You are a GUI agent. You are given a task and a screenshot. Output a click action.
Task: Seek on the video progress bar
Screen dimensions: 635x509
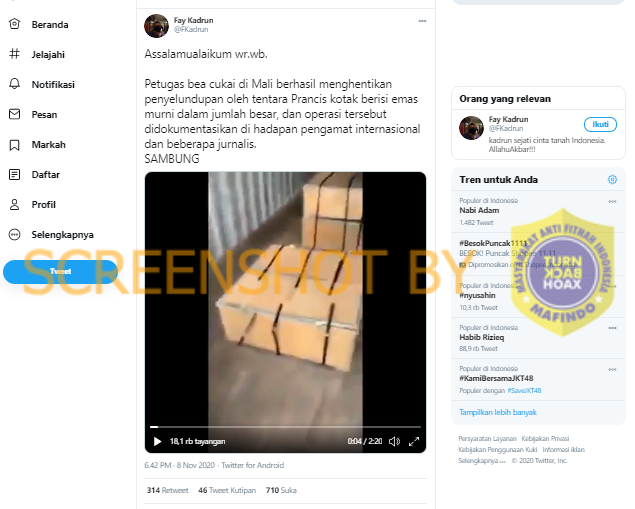coord(285,427)
